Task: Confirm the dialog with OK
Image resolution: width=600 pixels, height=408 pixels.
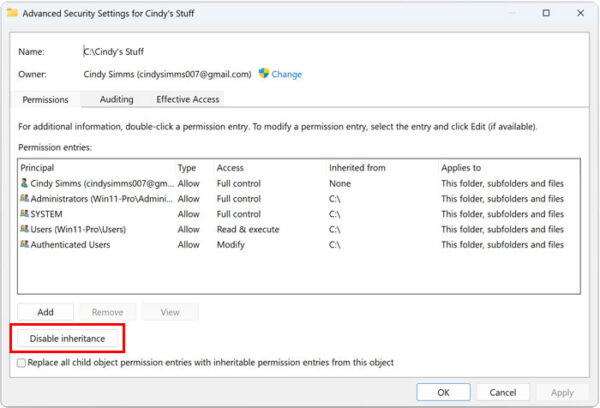Action: pos(443,392)
